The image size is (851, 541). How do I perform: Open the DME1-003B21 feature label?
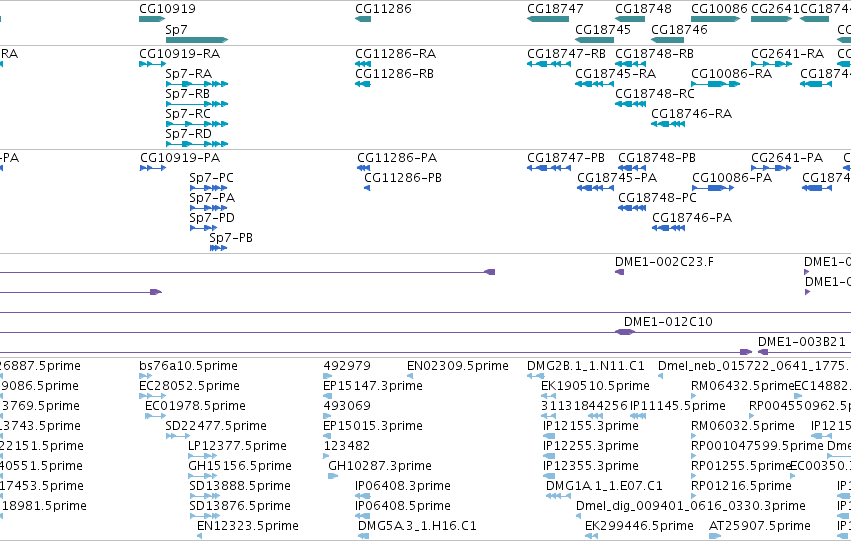pyautogui.click(x=802, y=341)
